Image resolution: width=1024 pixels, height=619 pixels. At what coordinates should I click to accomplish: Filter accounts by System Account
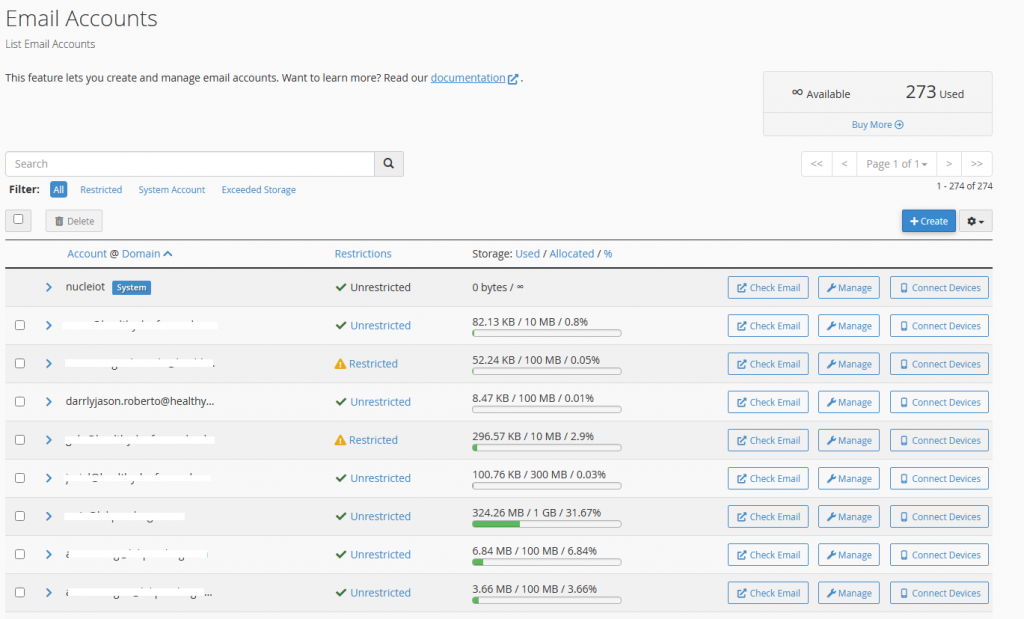point(171,190)
